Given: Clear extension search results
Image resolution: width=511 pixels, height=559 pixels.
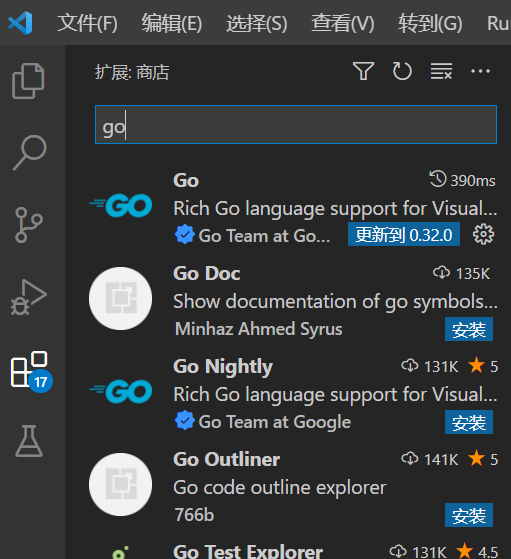Looking at the screenshot, I should 441,71.
